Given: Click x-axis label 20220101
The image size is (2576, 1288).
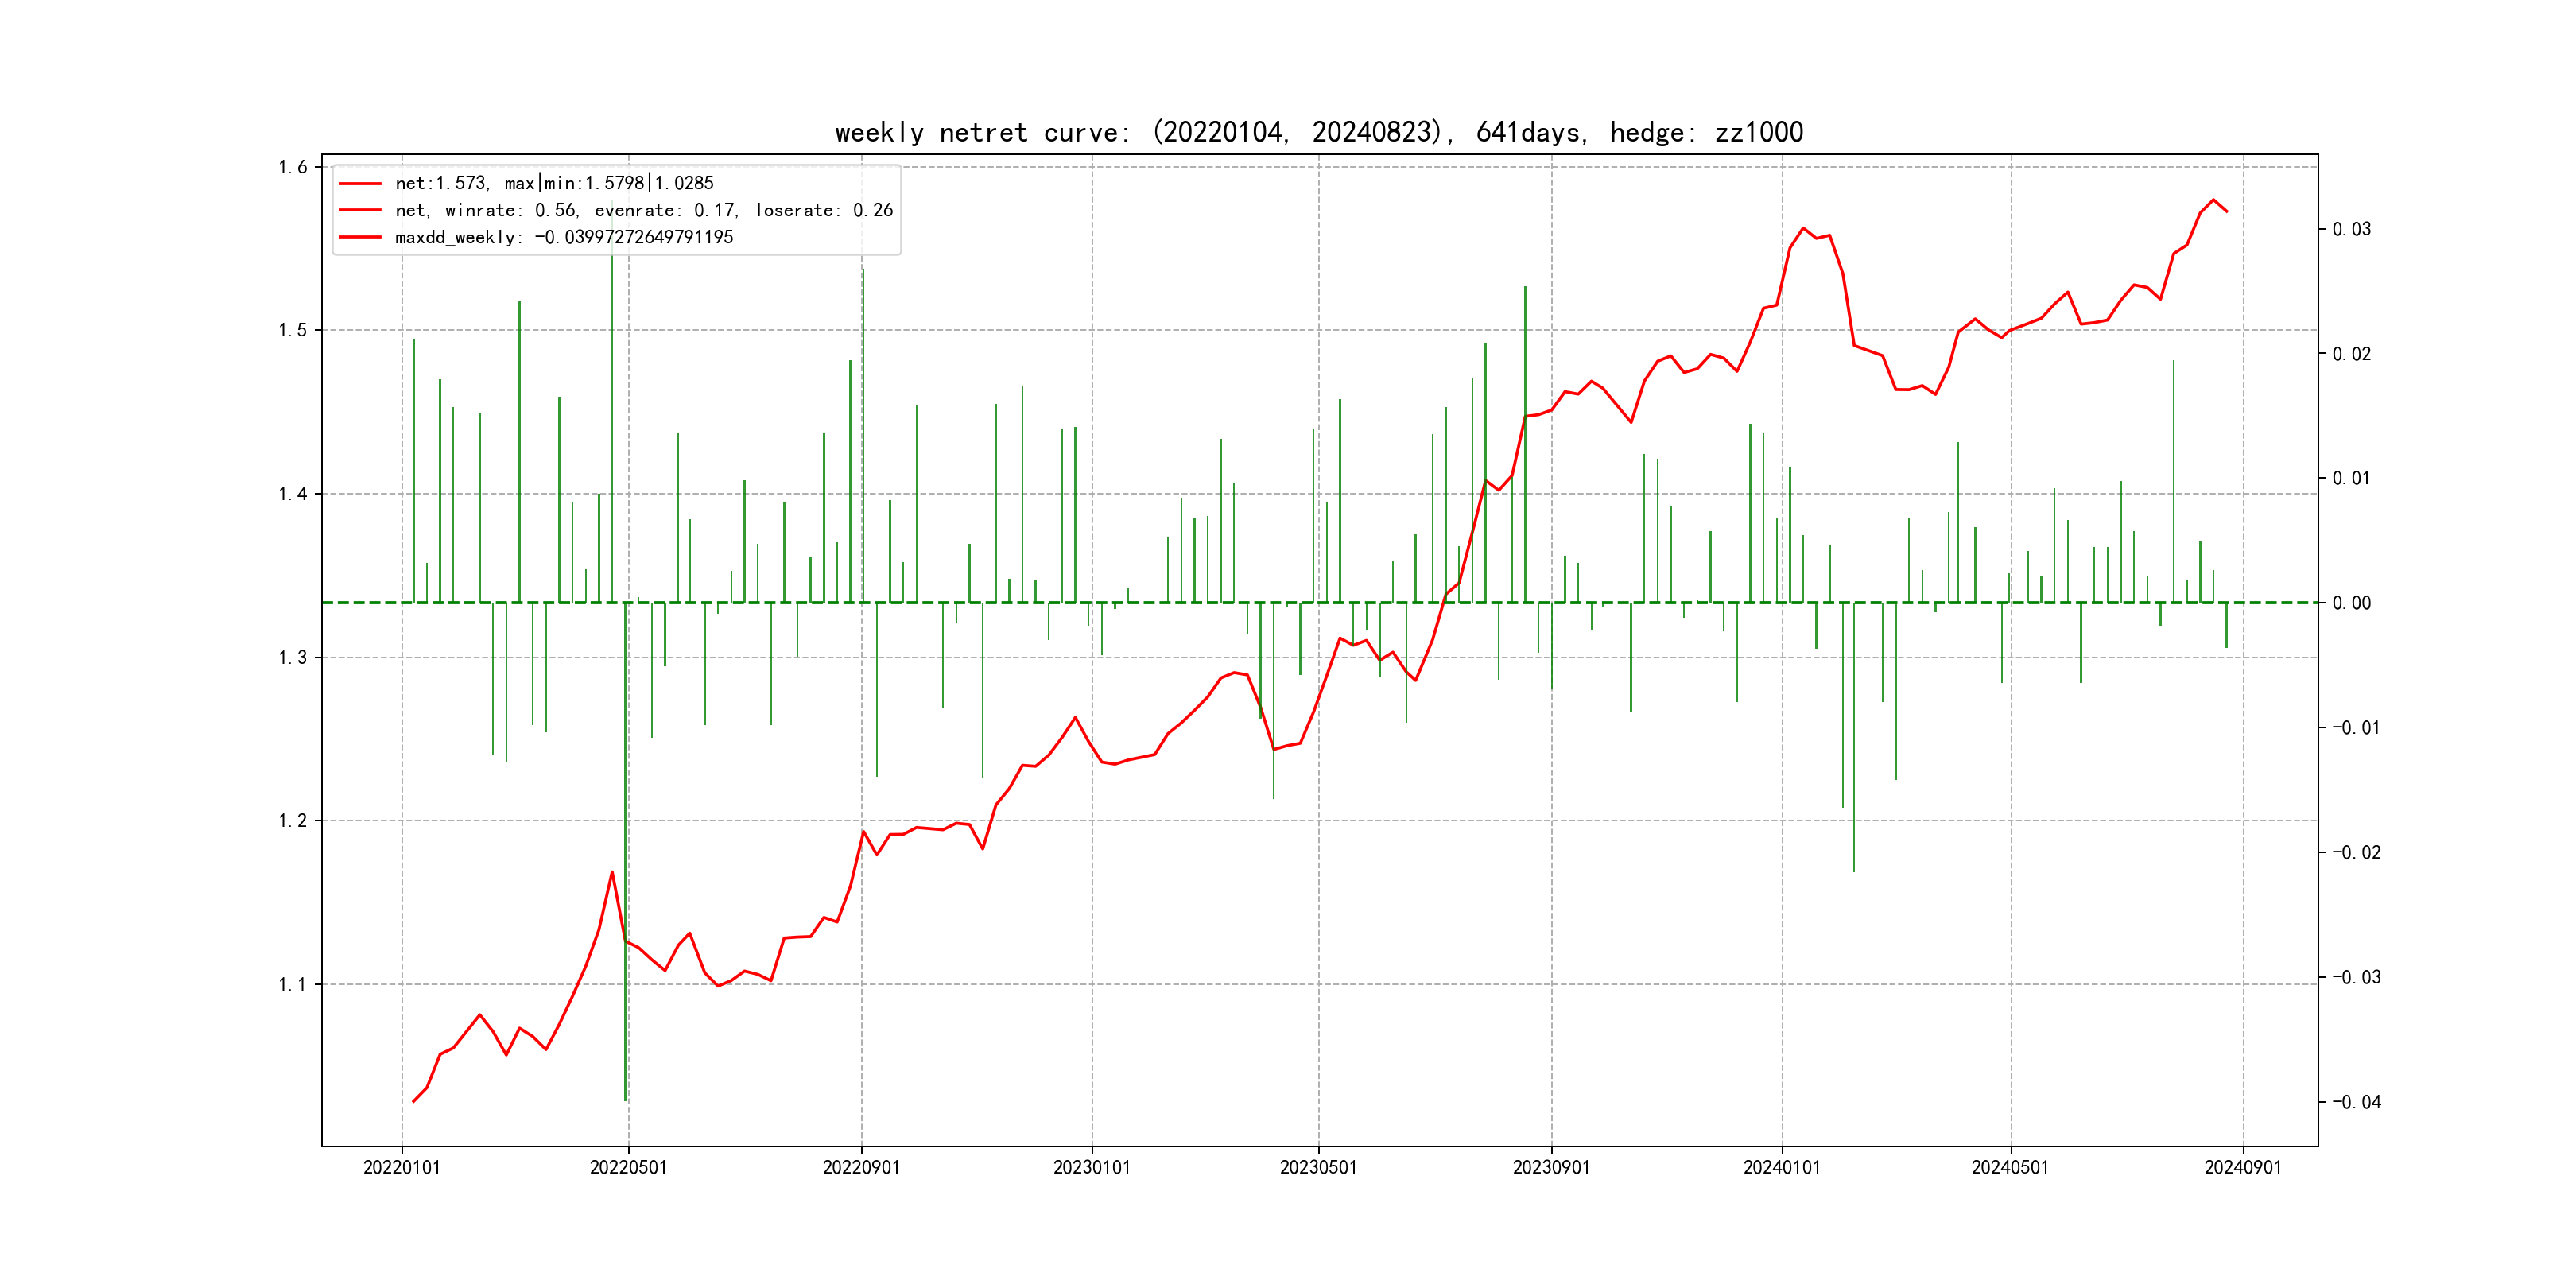Looking at the screenshot, I should pos(401,1167).
